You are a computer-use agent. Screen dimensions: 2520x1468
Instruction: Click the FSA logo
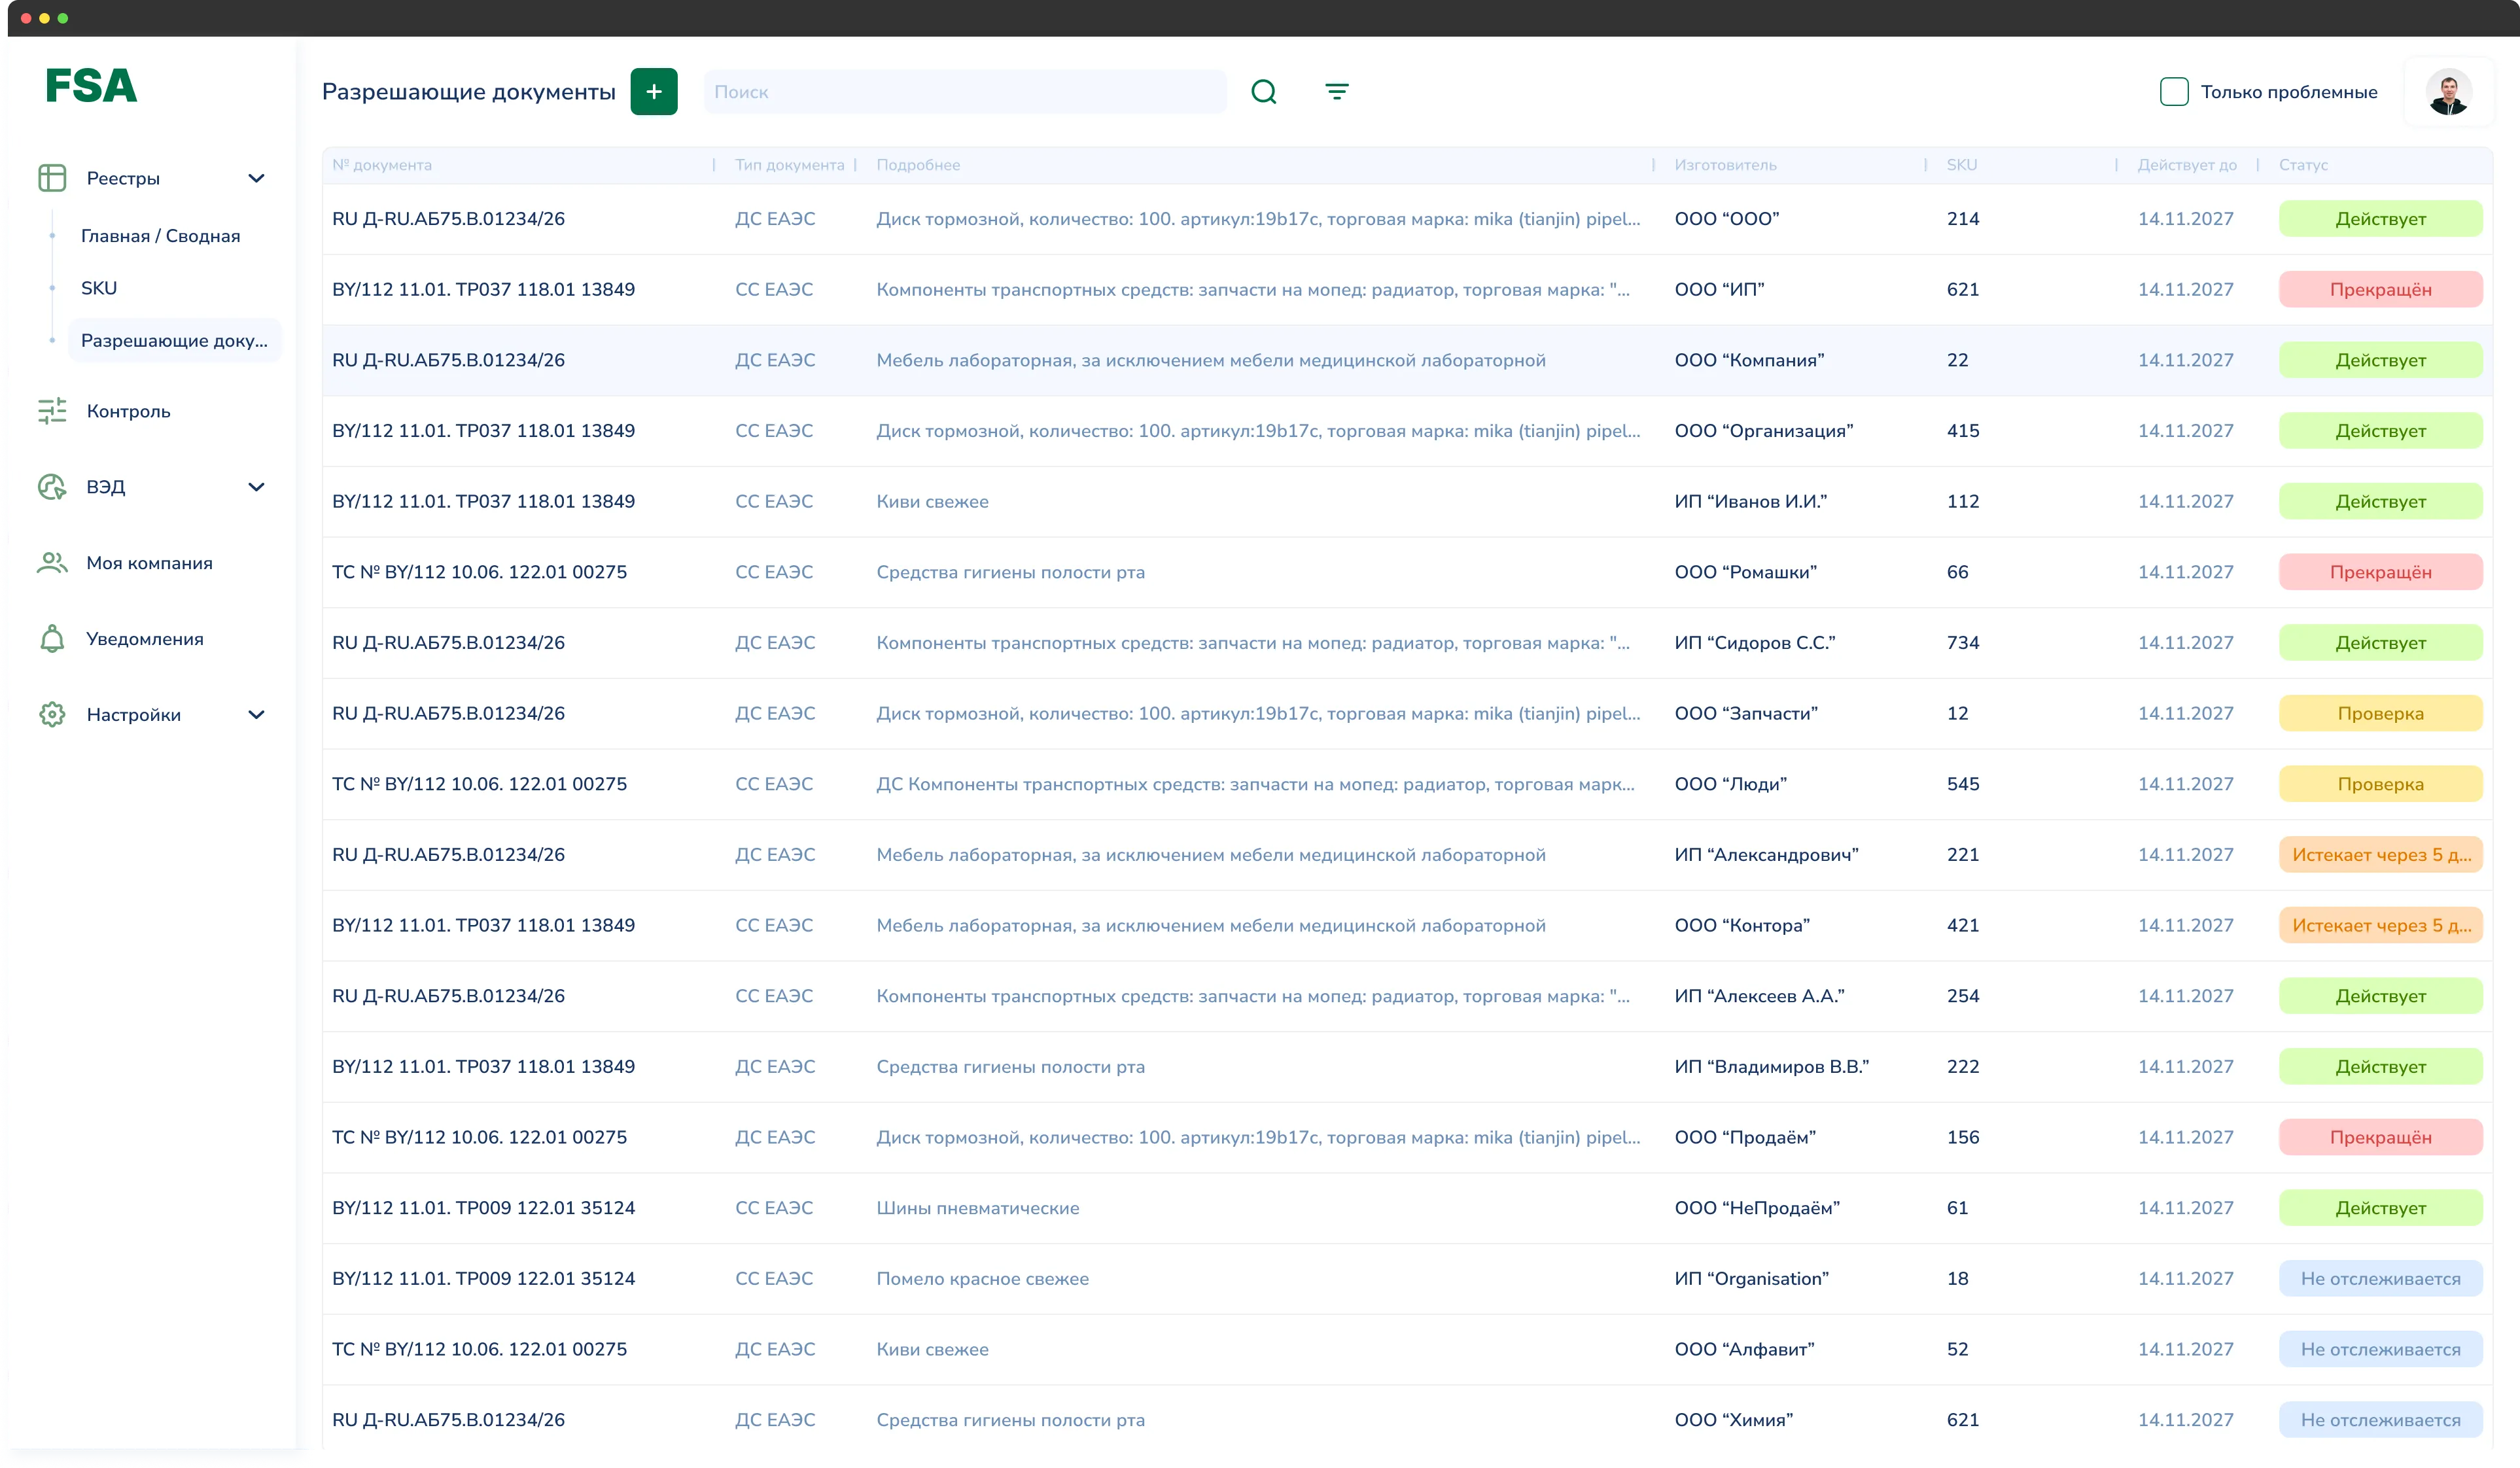(91, 86)
